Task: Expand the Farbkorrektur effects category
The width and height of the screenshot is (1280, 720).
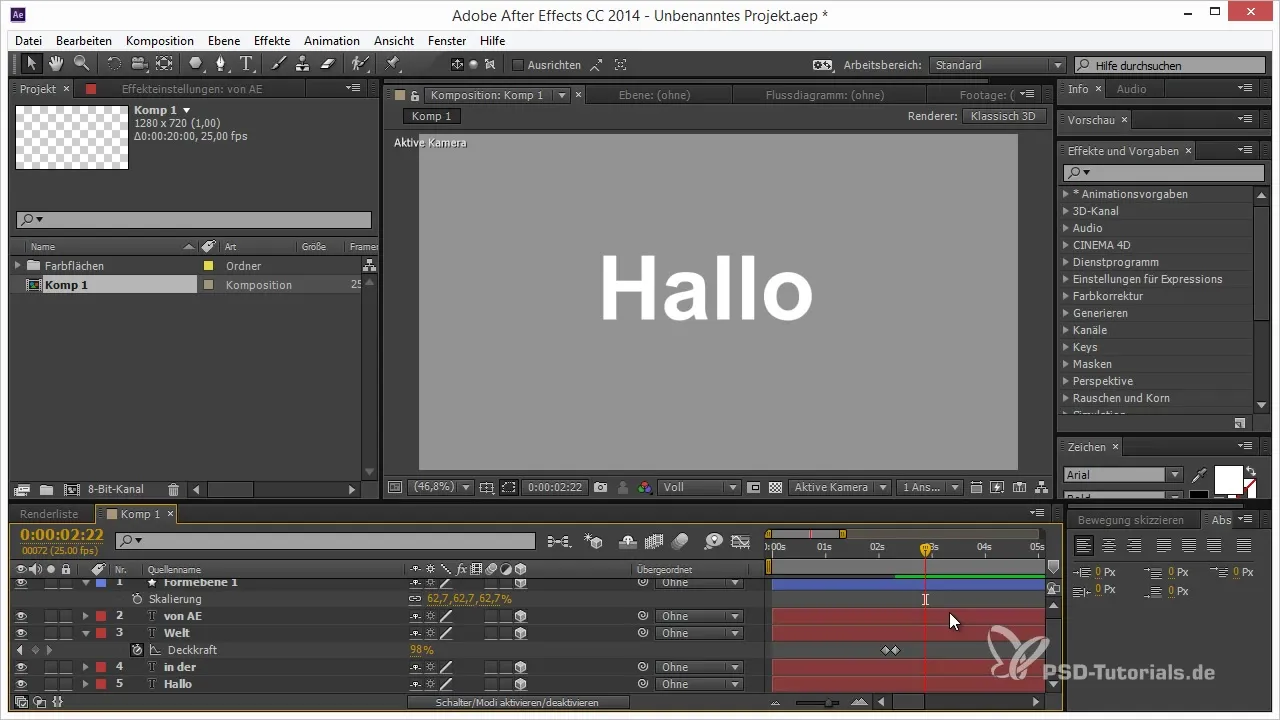Action: [1066, 296]
